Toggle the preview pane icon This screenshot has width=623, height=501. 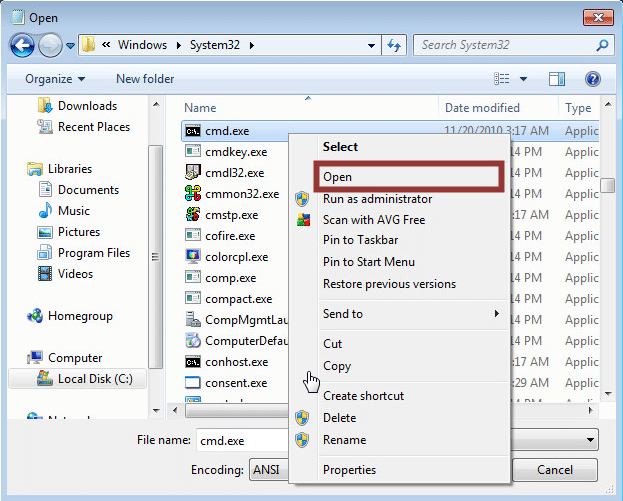click(x=557, y=79)
